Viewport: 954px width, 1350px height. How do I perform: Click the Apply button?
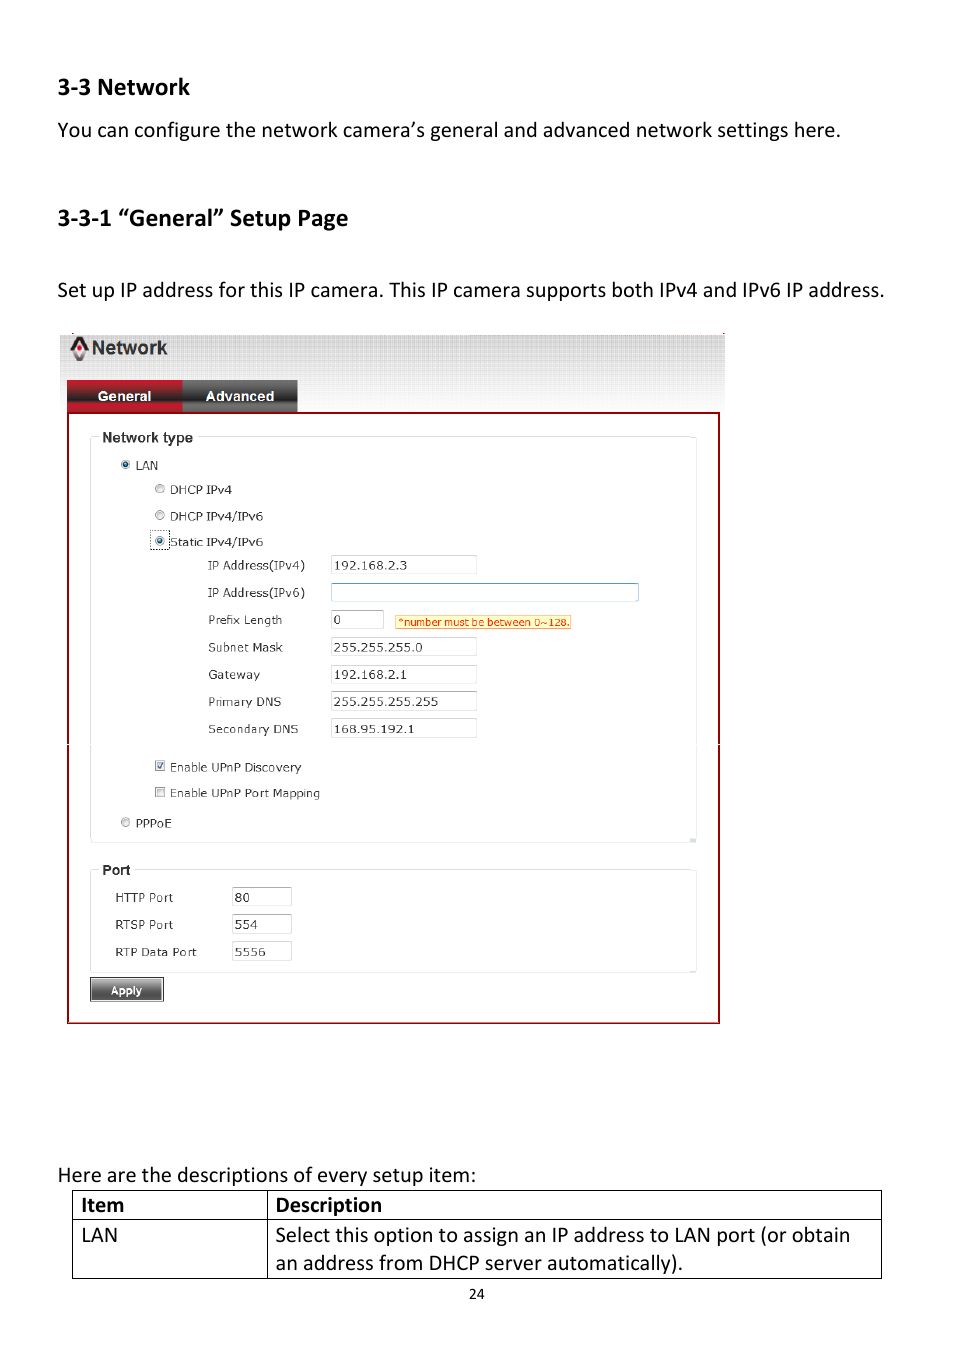[x=127, y=990]
